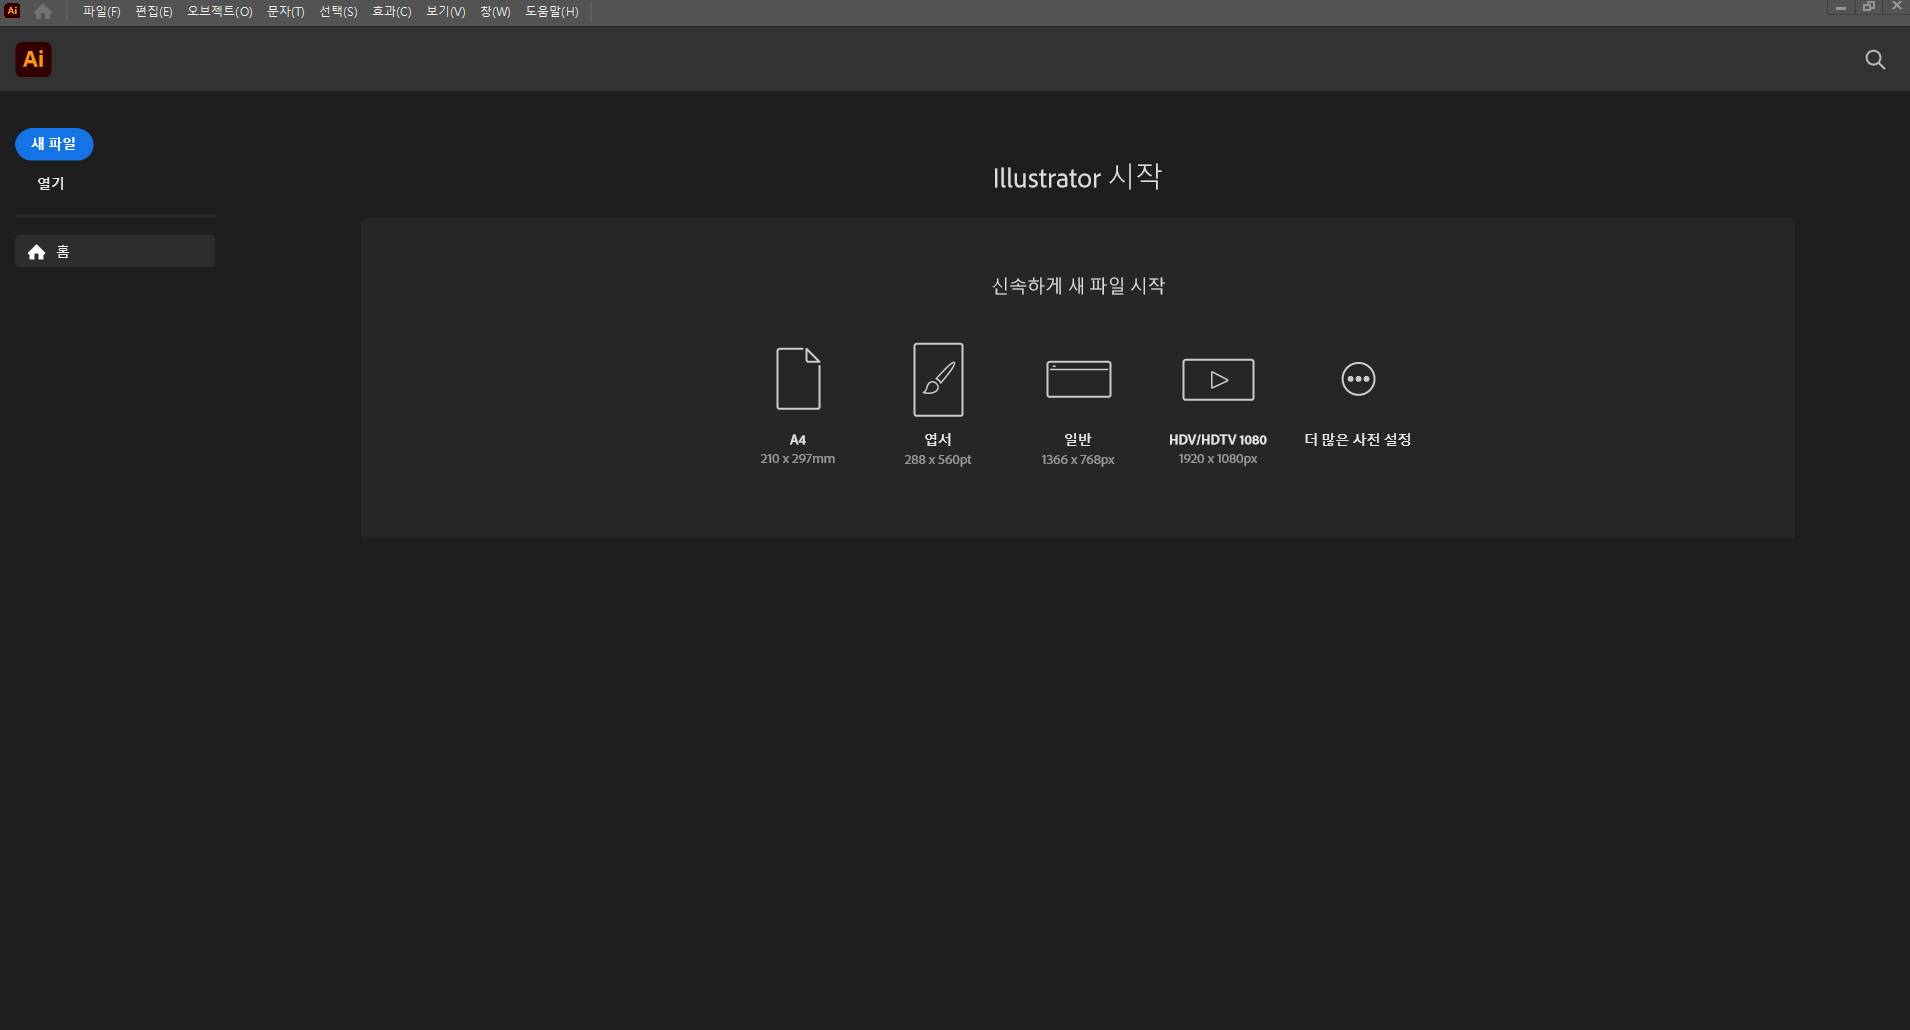Open the 도움말(H) menu

[552, 12]
